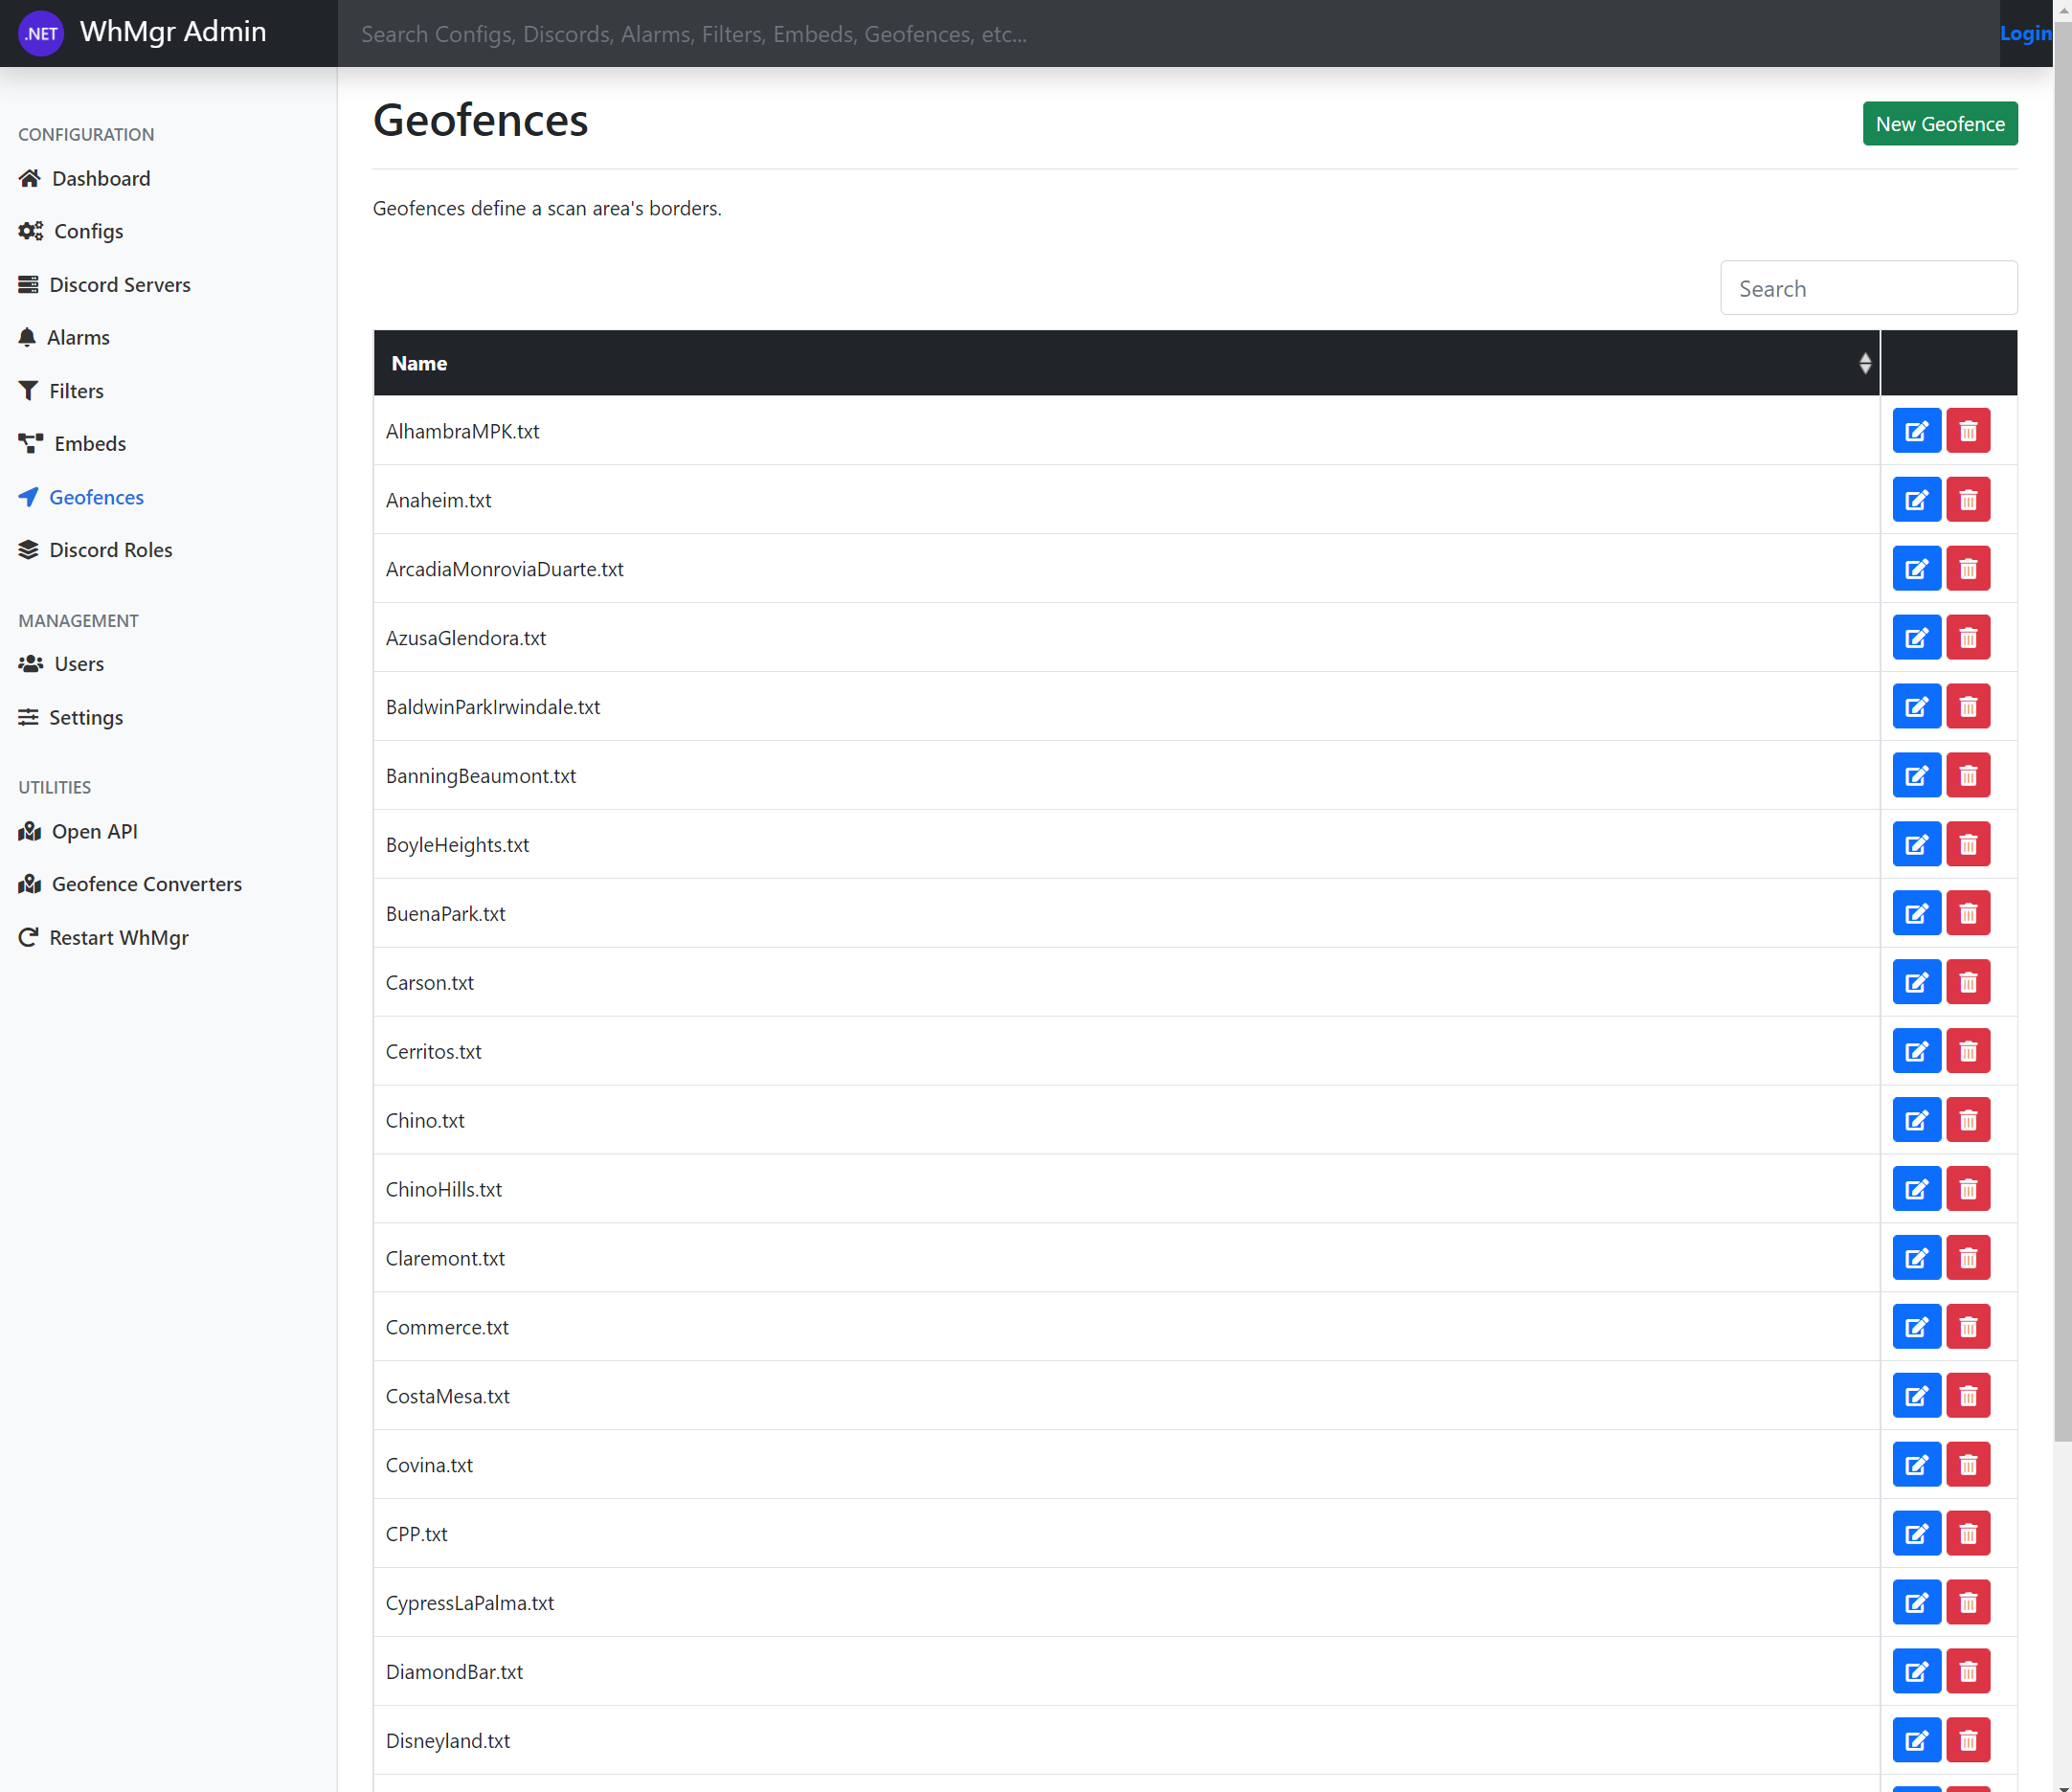Click the Login link
The width and height of the screenshot is (2072, 1792).
[2024, 33]
